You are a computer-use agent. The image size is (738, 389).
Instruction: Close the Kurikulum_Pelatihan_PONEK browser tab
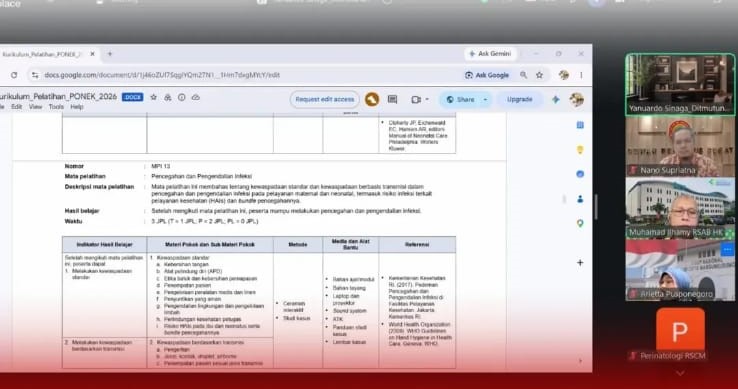tap(92, 54)
